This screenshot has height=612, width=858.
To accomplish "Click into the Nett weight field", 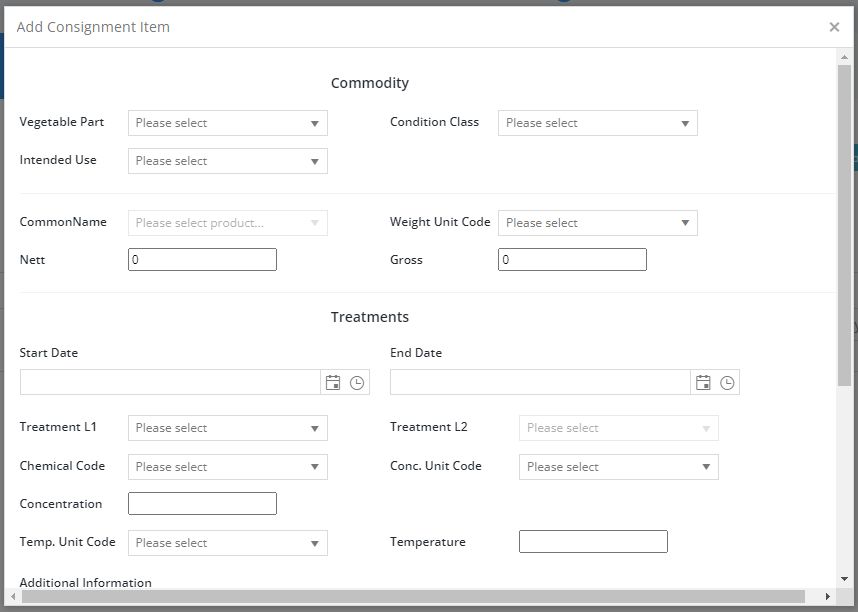I will [202, 259].
